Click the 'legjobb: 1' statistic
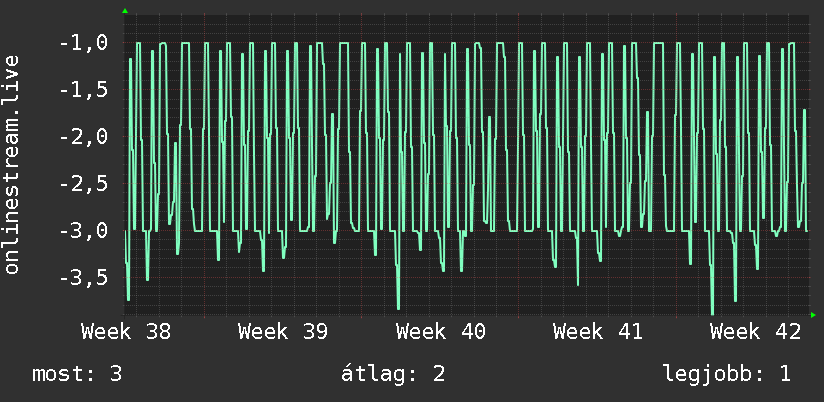Viewport: 824px width, 402px height. click(x=727, y=374)
